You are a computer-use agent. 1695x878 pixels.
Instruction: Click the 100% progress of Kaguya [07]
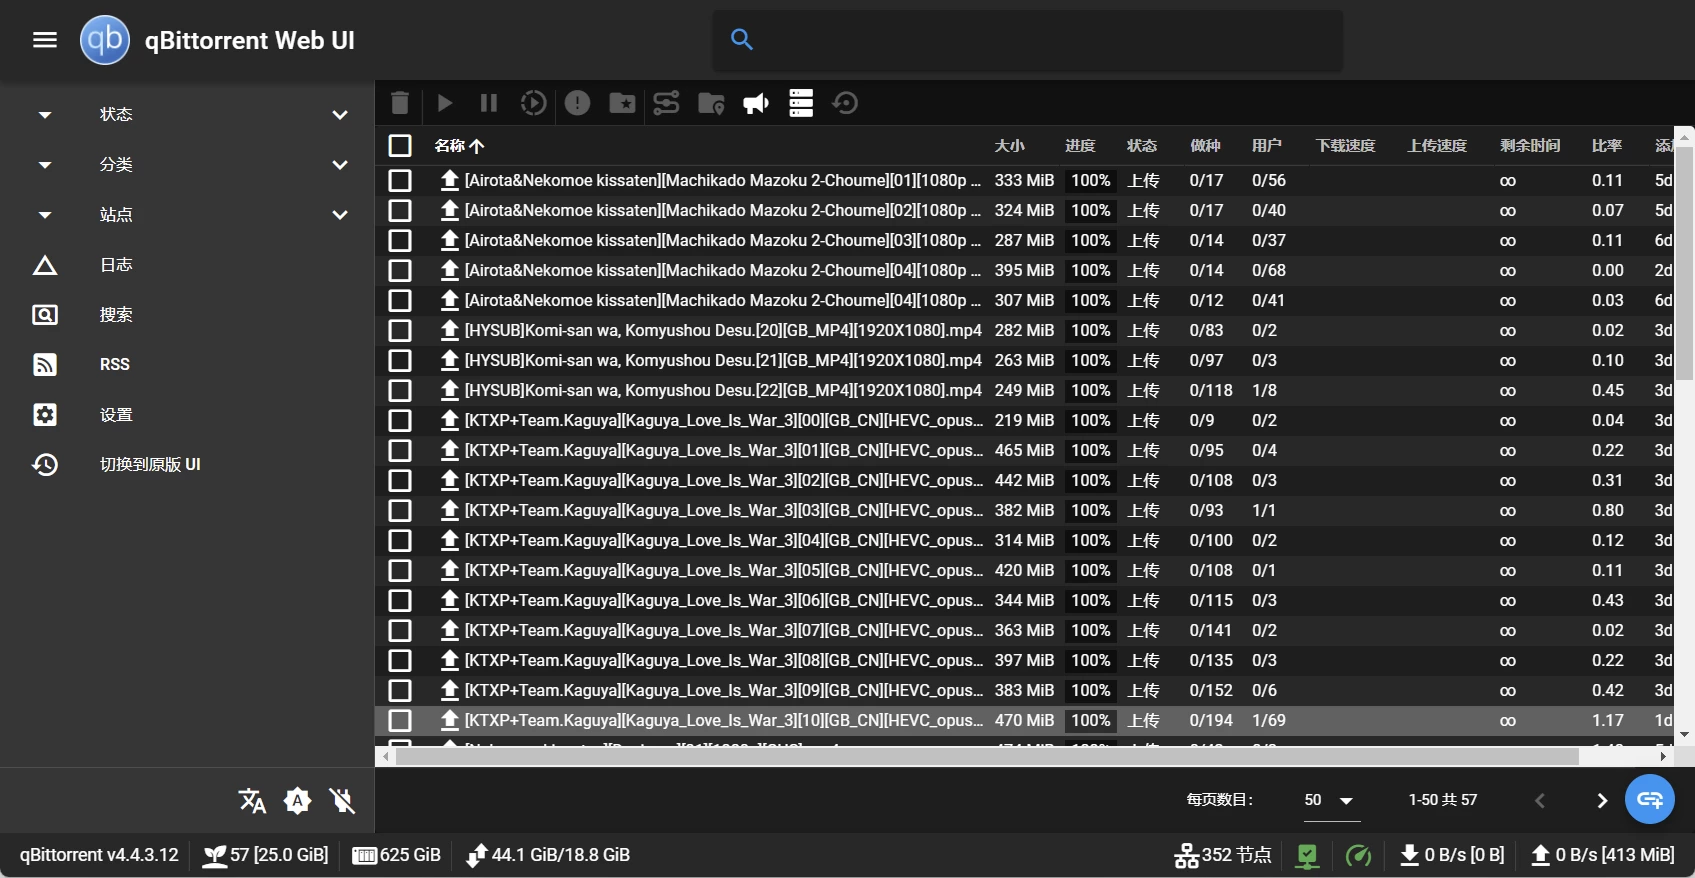(x=1090, y=631)
